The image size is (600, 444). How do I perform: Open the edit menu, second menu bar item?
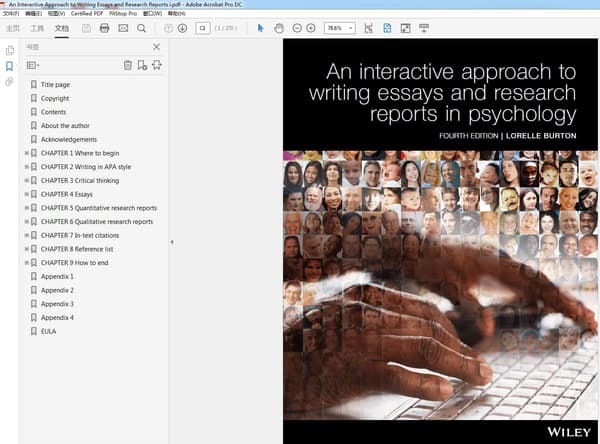coord(33,13)
